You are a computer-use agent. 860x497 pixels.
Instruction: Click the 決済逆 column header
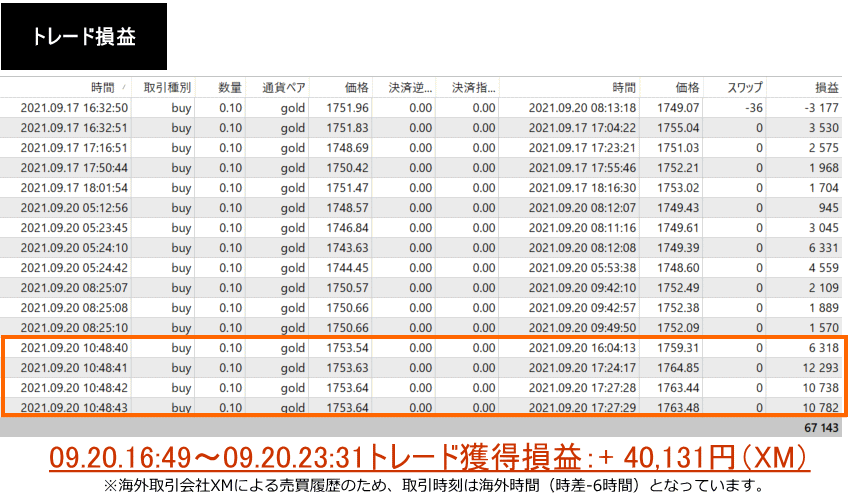coord(406,88)
